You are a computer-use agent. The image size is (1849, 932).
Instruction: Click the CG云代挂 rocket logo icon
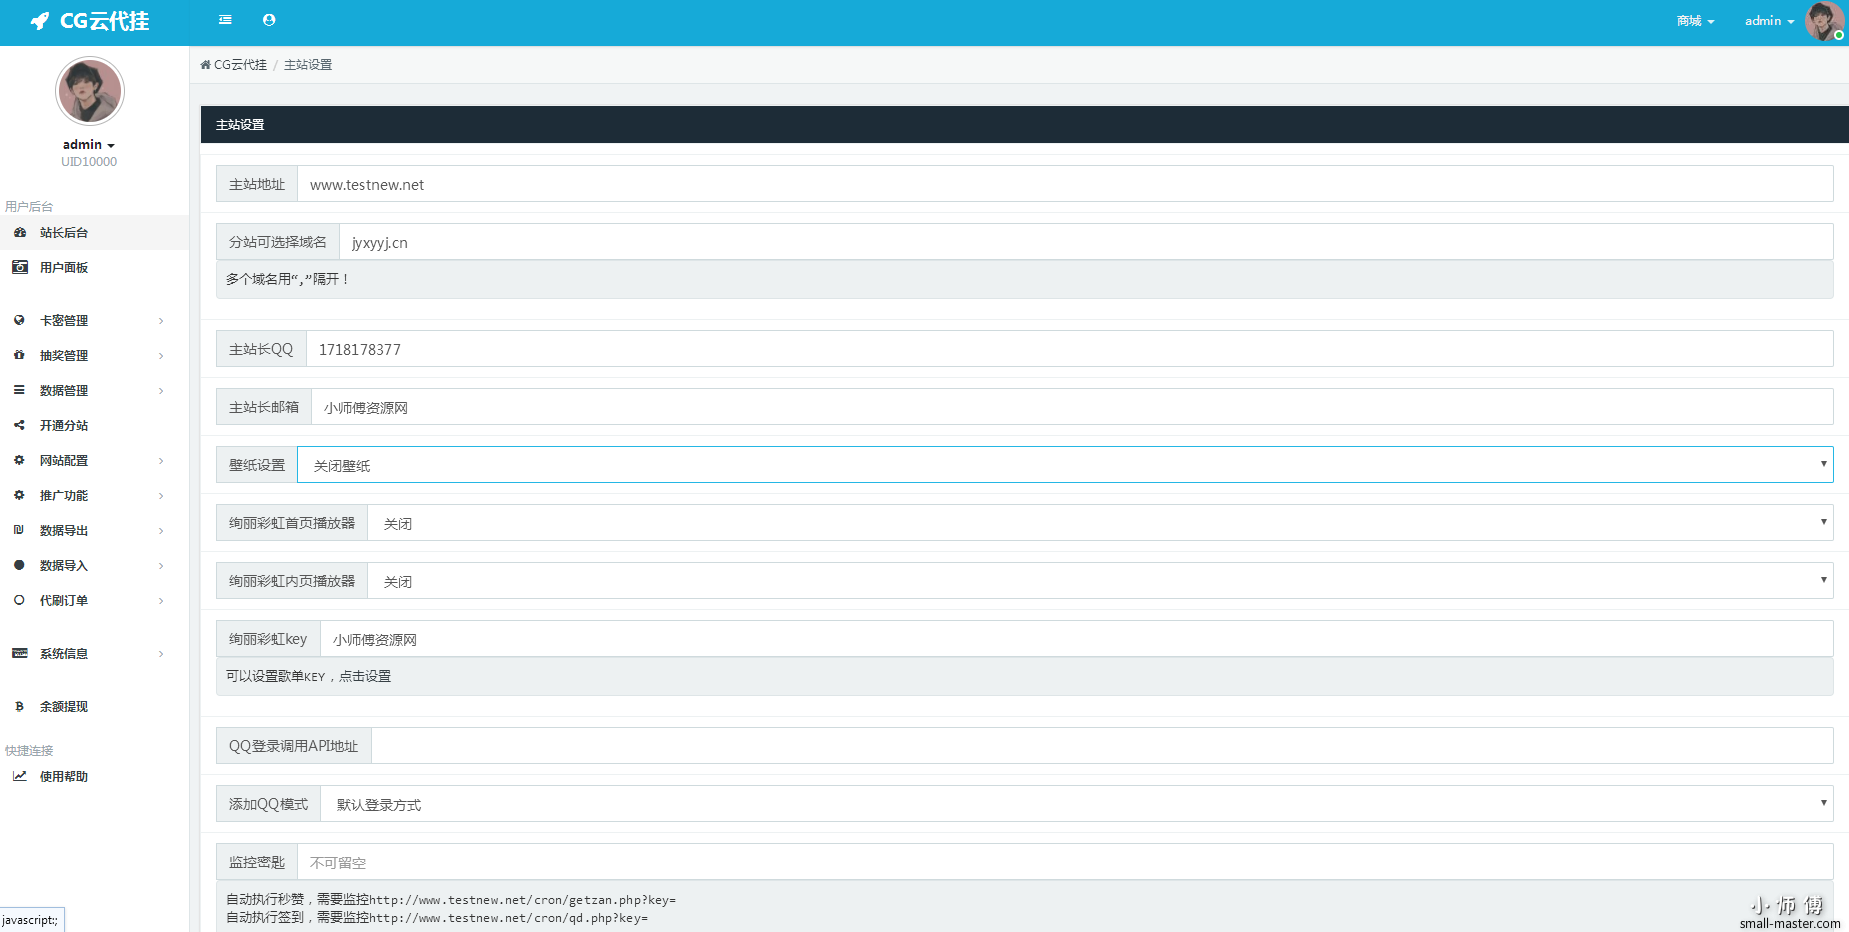pyautogui.click(x=39, y=21)
